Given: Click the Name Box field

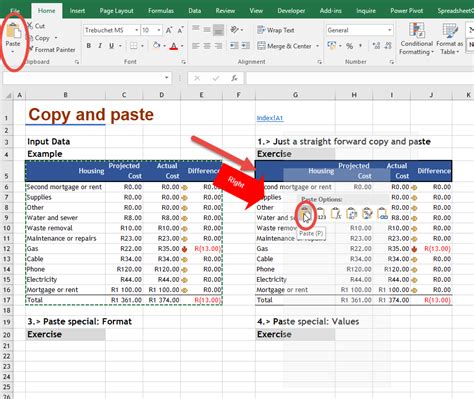Looking at the screenshot, I should [83, 78].
